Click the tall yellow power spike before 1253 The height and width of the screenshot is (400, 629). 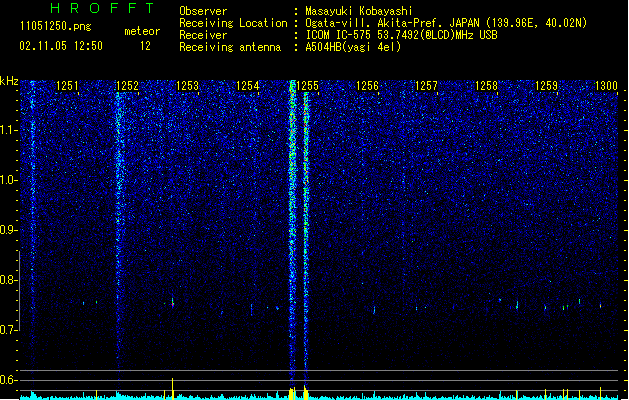pos(172,389)
